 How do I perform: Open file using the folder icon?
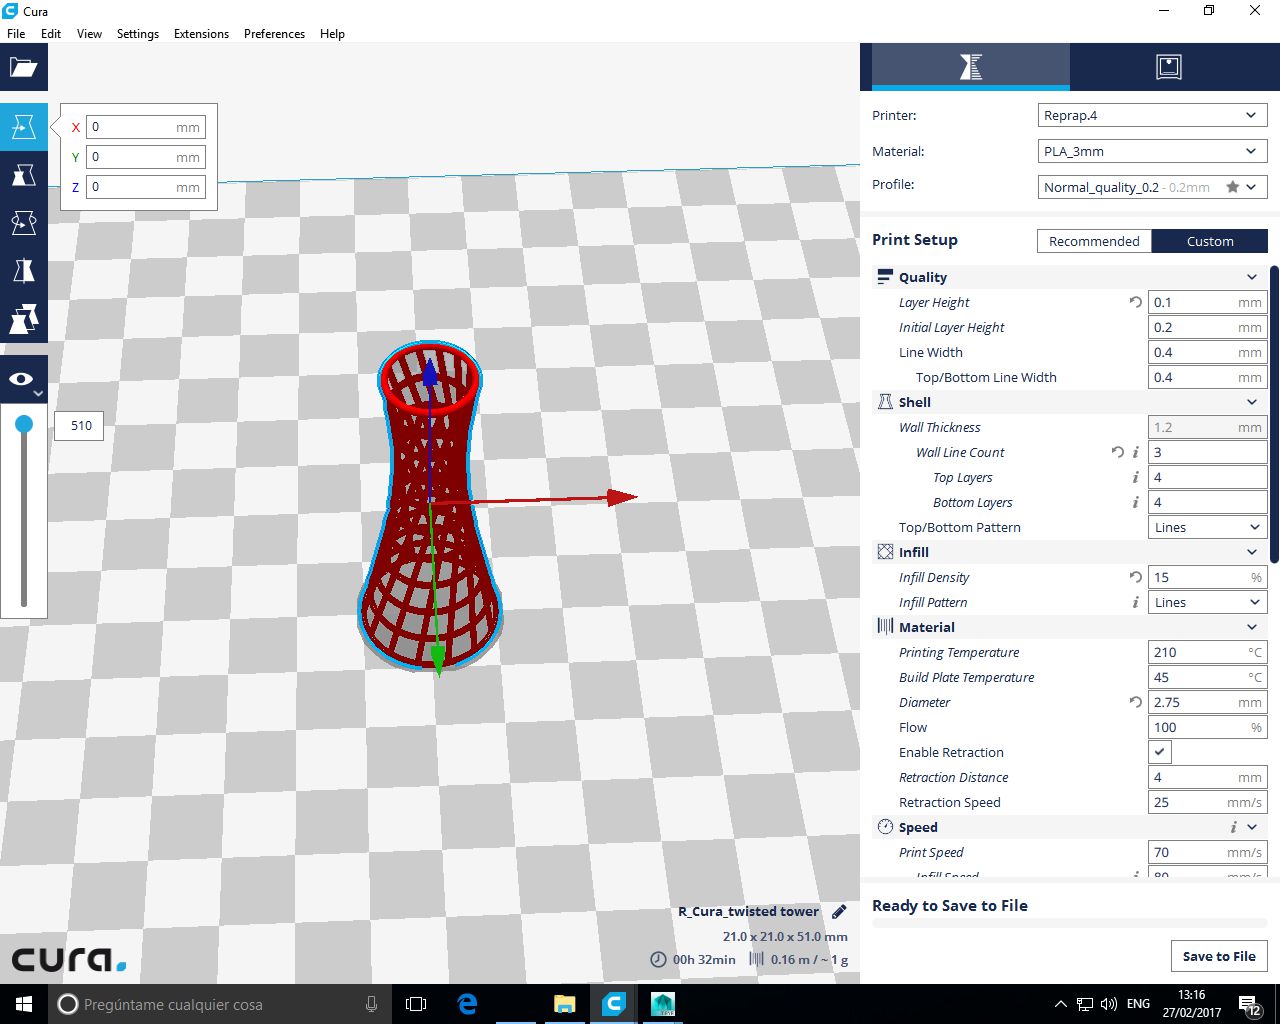click(x=23, y=68)
